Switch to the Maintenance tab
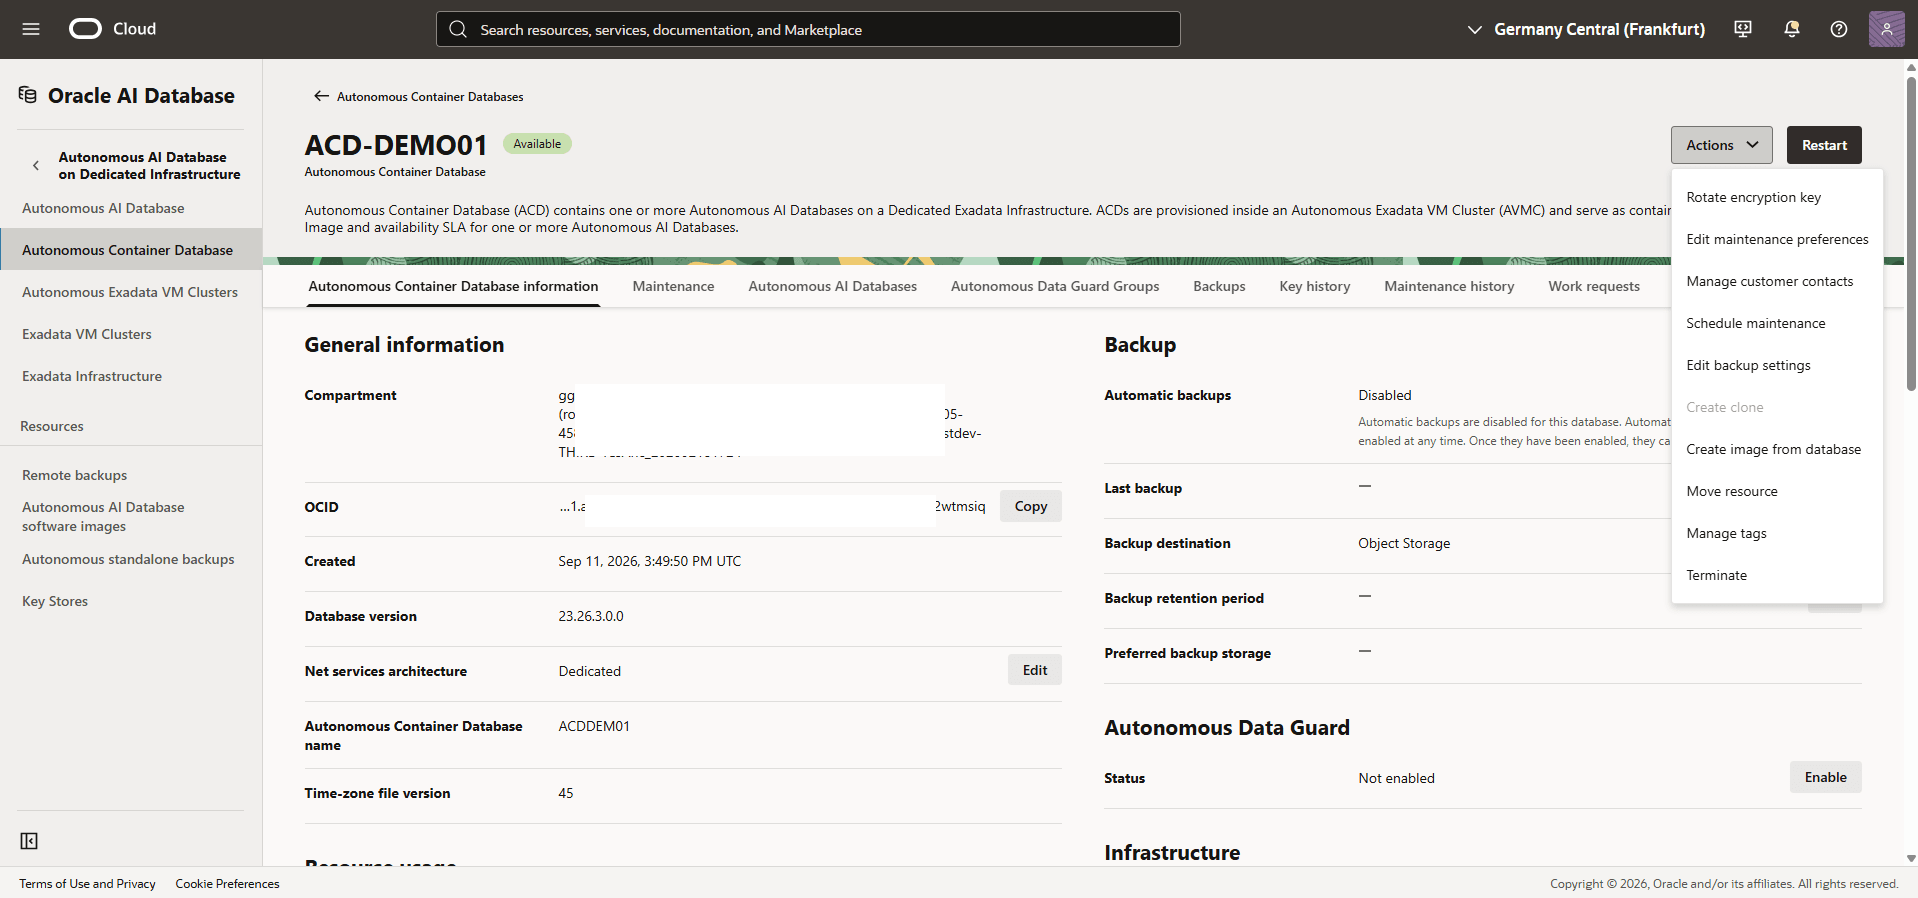Viewport: 1918px width, 898px height. 673,286
